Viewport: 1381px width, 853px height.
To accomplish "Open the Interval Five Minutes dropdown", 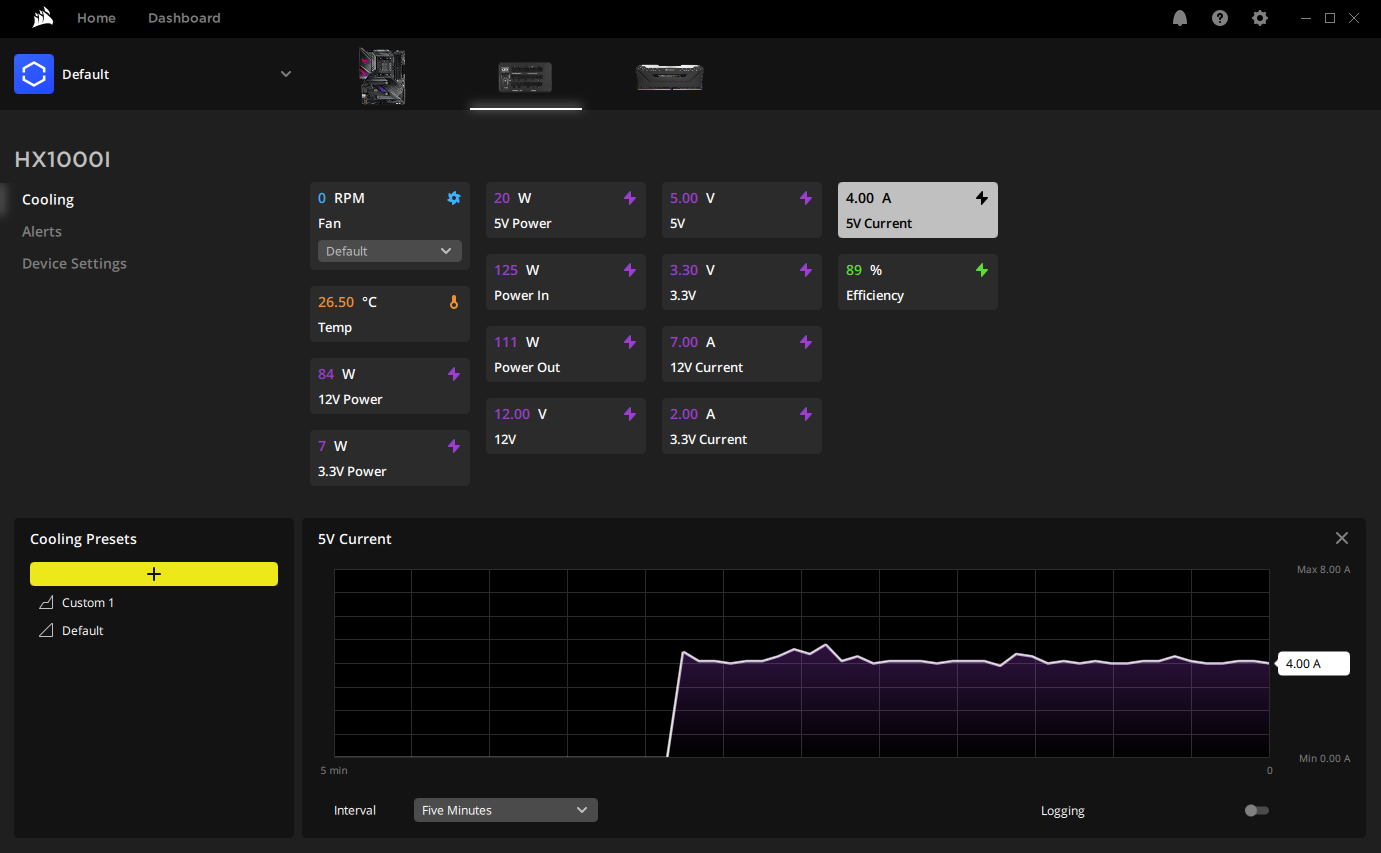I will pos(506,810).
